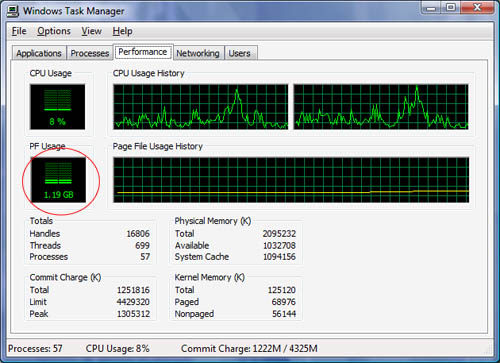Click Kernel Memory Paged value 68976

point(284,302)
